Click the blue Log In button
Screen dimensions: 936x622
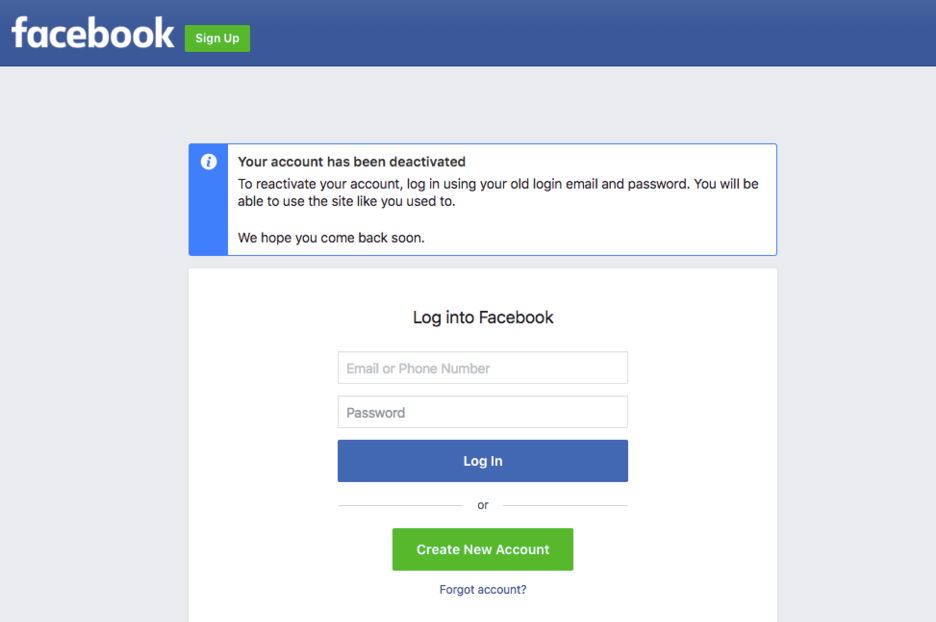[482, 461]
